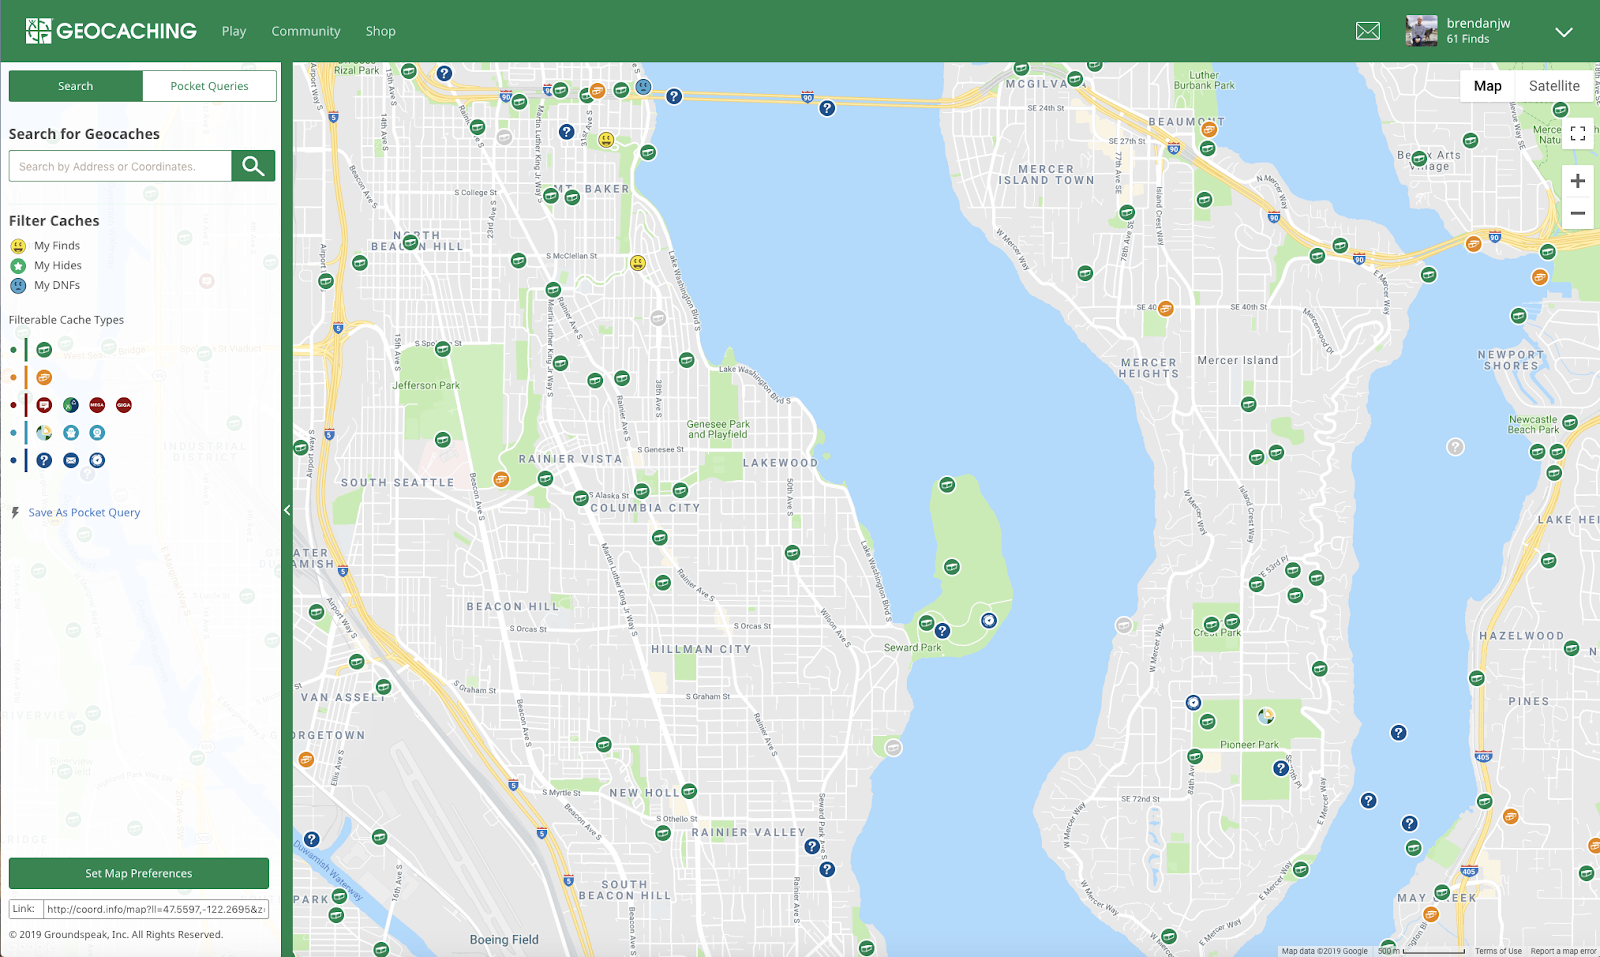Switch map to Satellite view

pyautogui.click(x=1554, y=86)
